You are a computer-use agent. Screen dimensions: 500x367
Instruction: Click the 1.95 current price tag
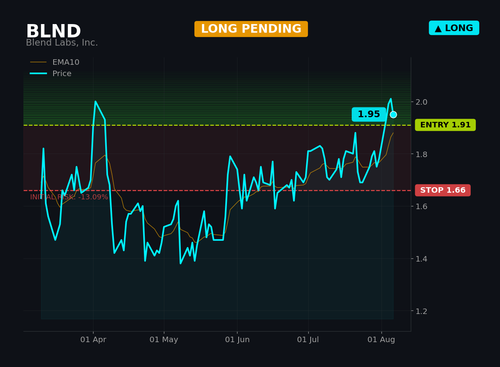[x=369, y=114]
